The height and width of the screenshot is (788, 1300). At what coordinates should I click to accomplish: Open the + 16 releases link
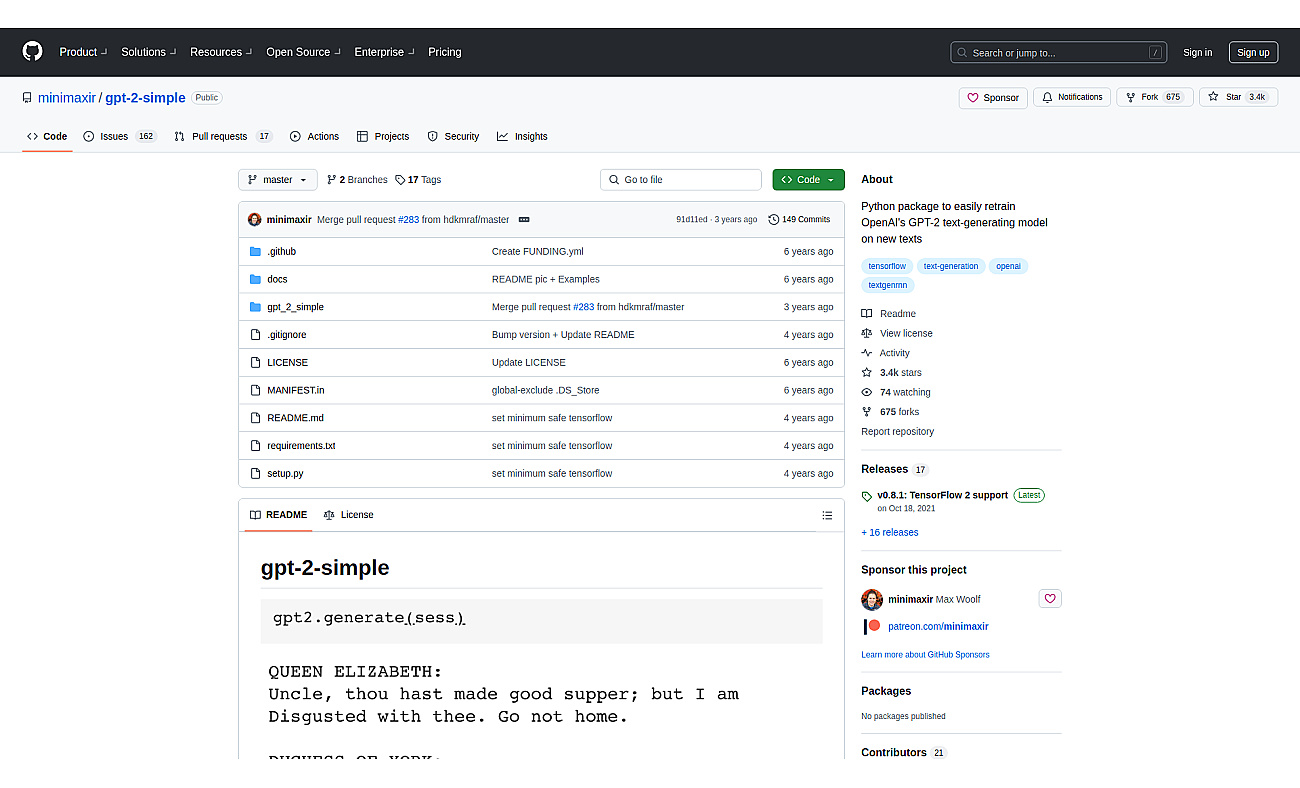click(889, 533)
